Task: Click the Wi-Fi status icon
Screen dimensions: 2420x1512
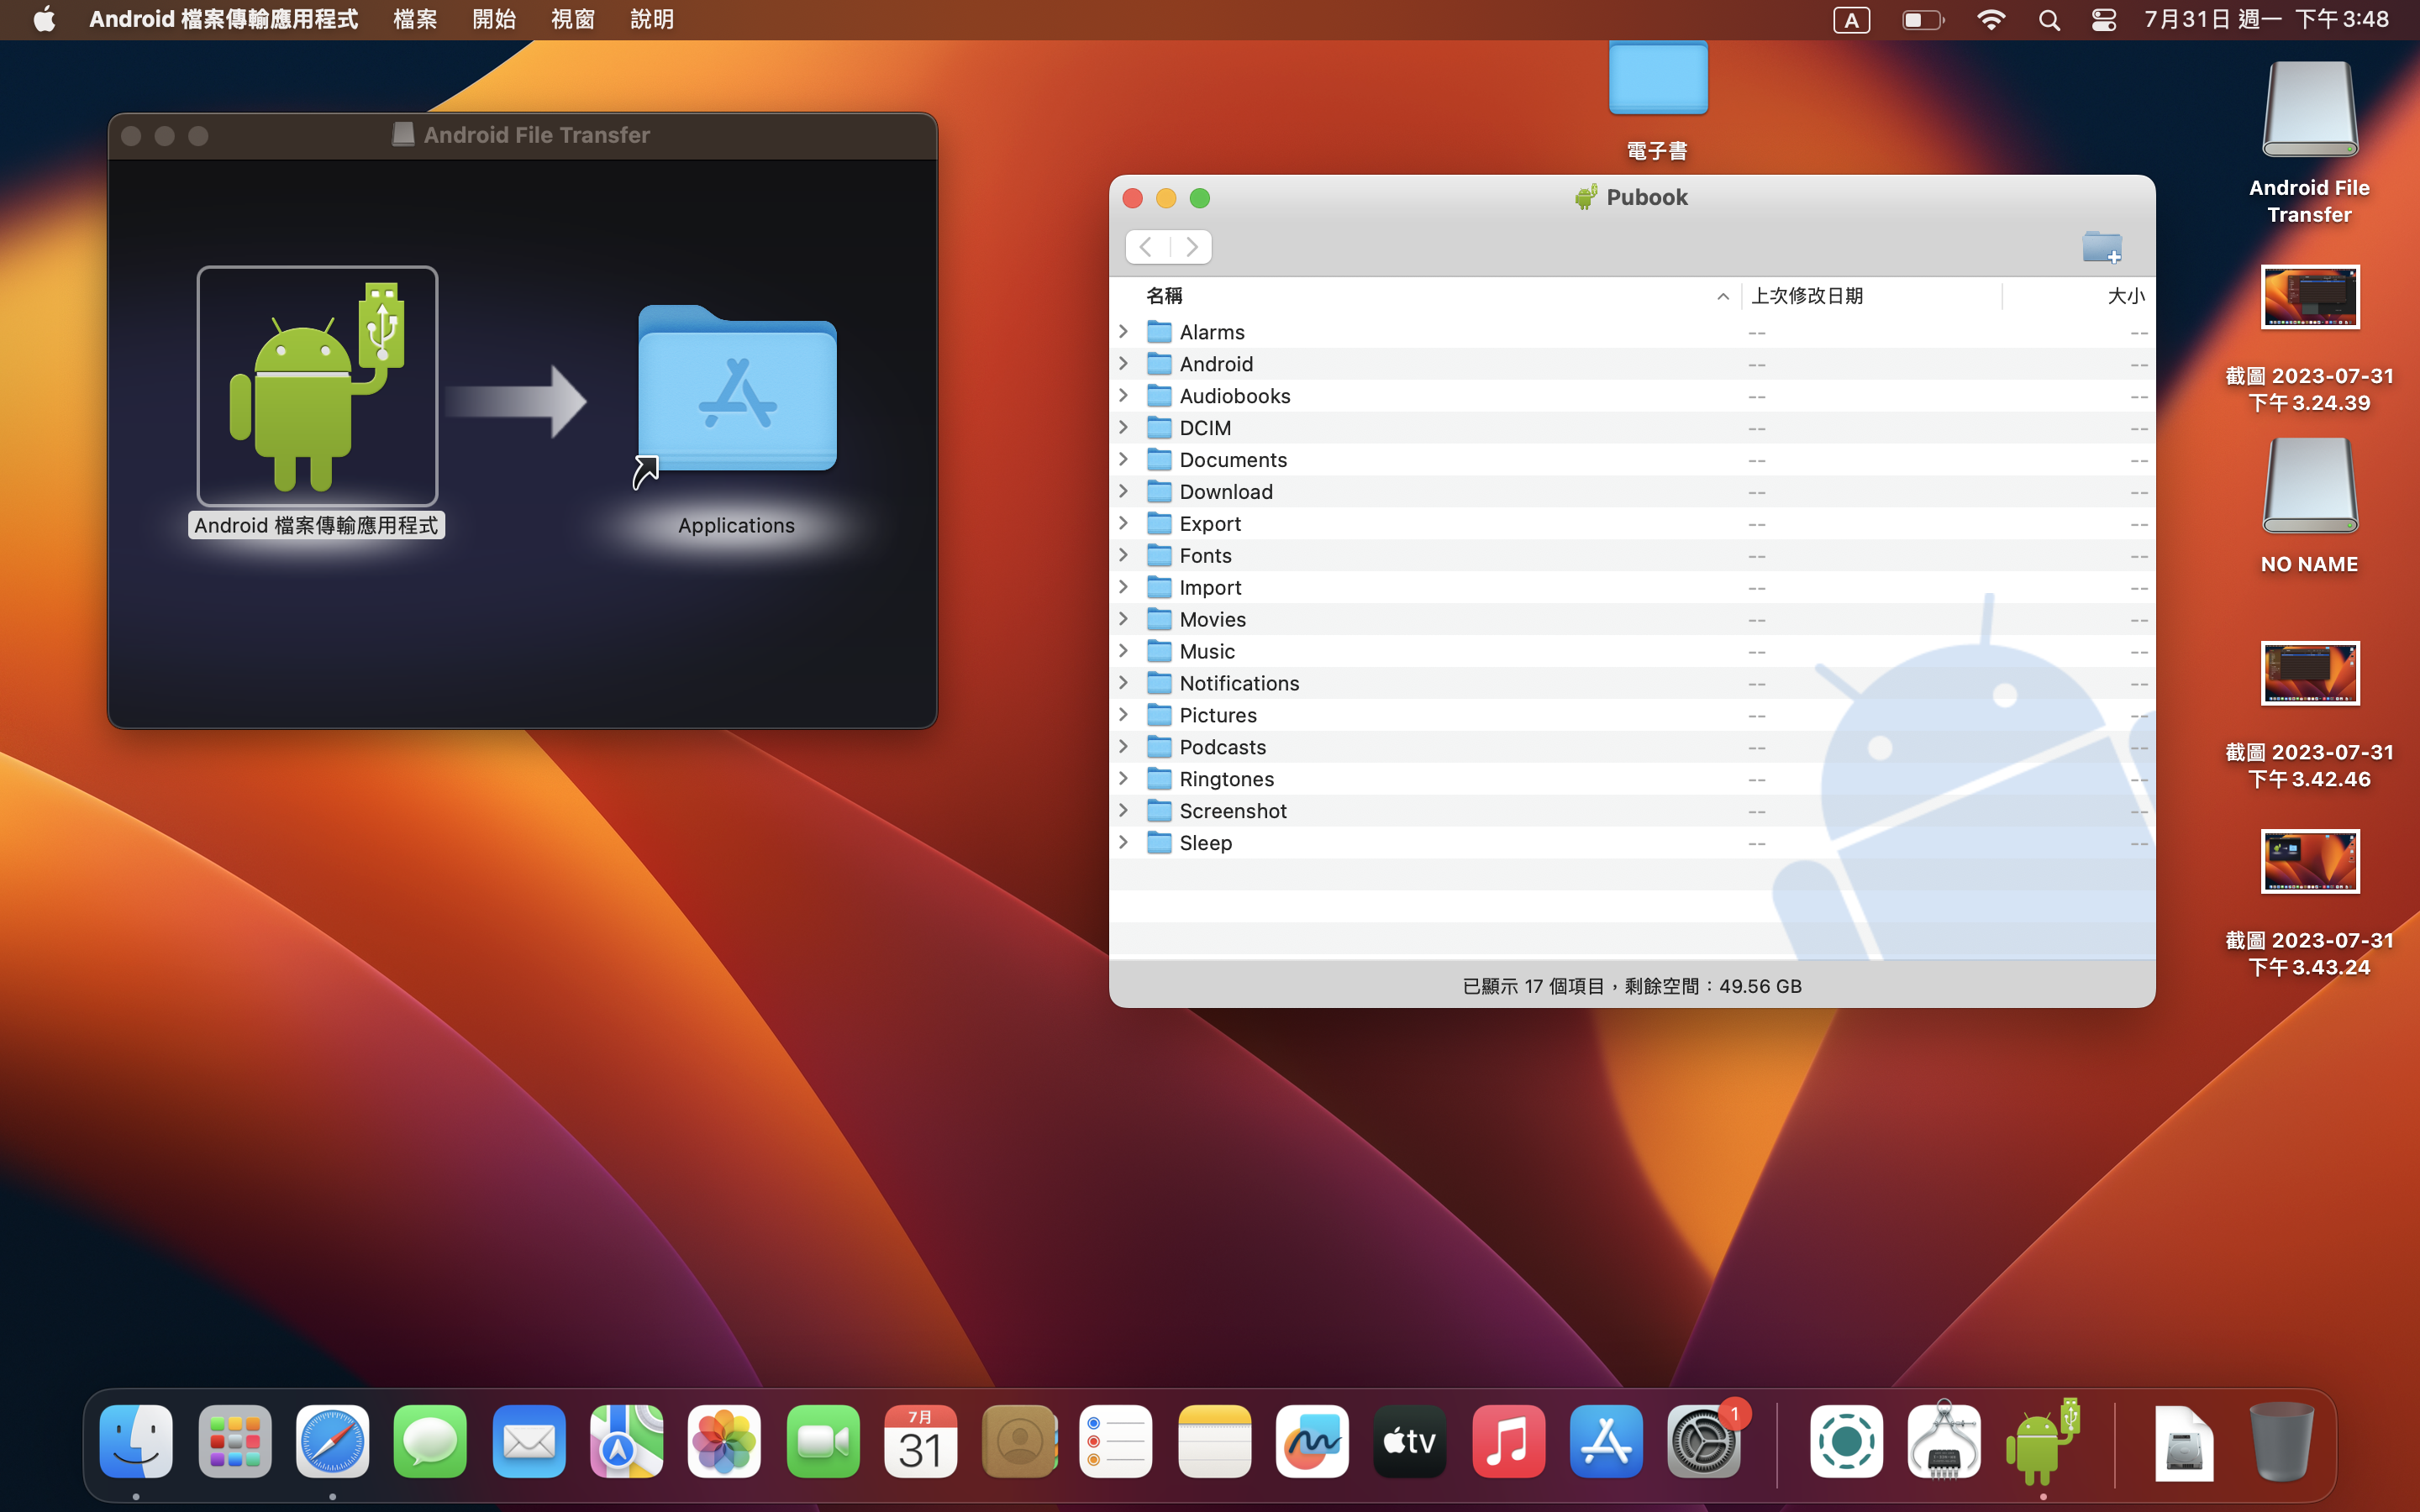Action: [1991, 20]
